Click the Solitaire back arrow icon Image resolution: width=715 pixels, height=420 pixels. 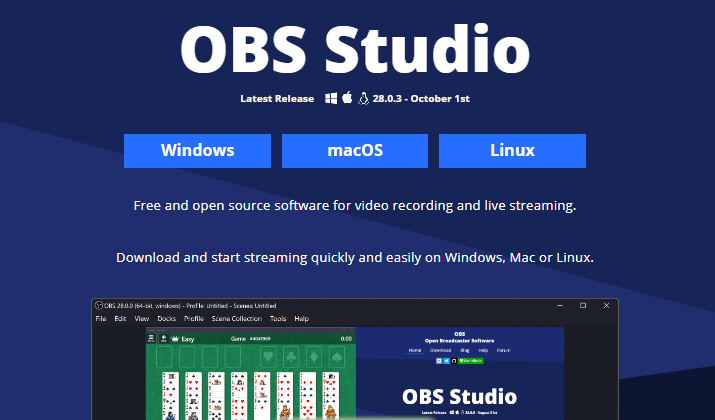tap(164, 338)
